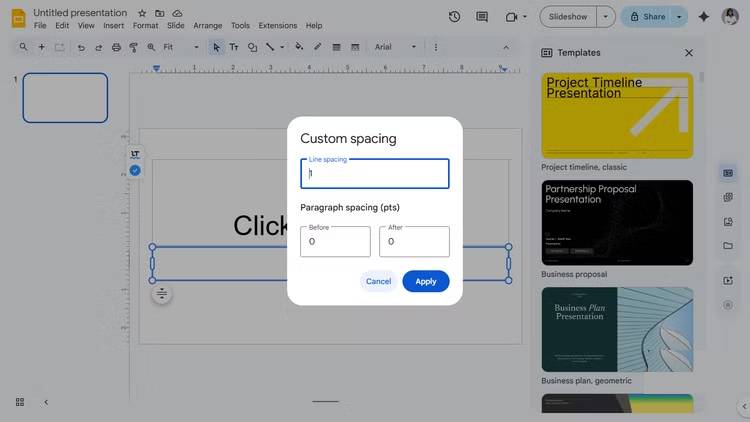Insert a text box
750x422 pixels.
(234, 47)
